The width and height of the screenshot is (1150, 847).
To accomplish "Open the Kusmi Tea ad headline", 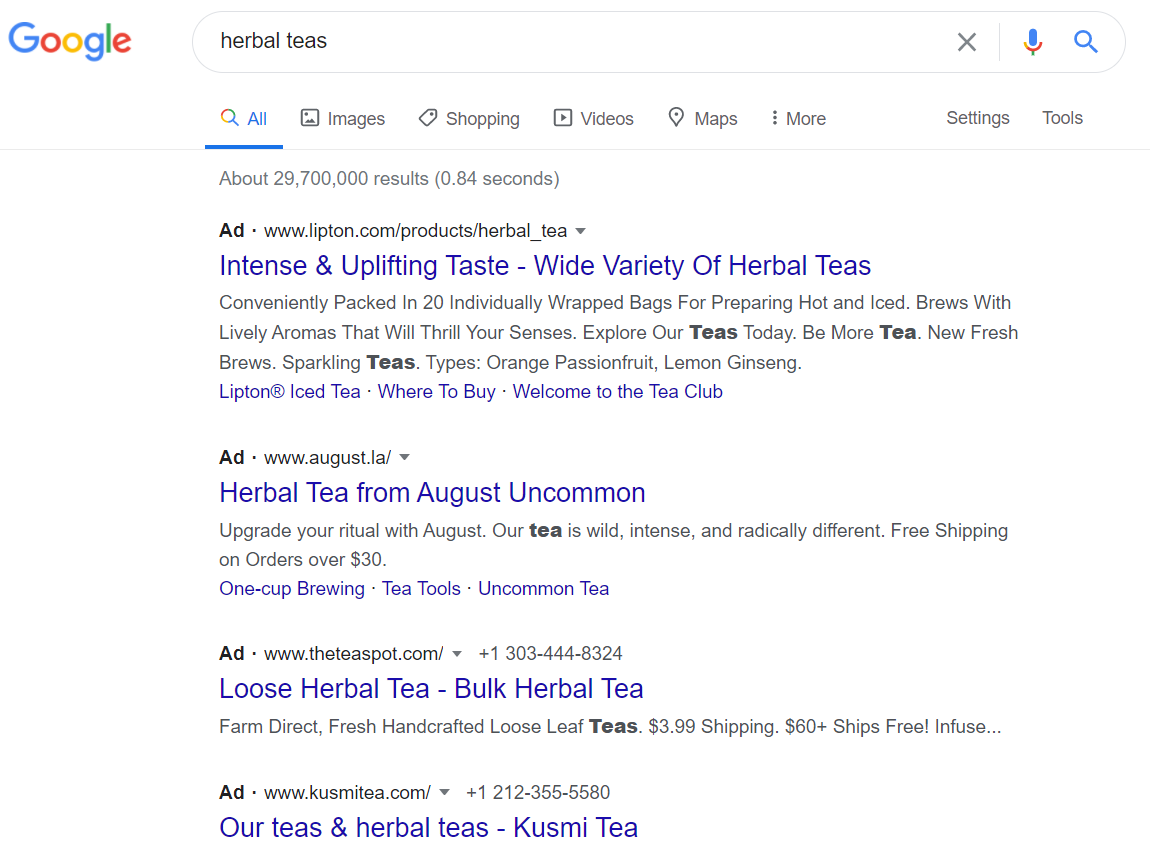I will (x=428, y=827).
